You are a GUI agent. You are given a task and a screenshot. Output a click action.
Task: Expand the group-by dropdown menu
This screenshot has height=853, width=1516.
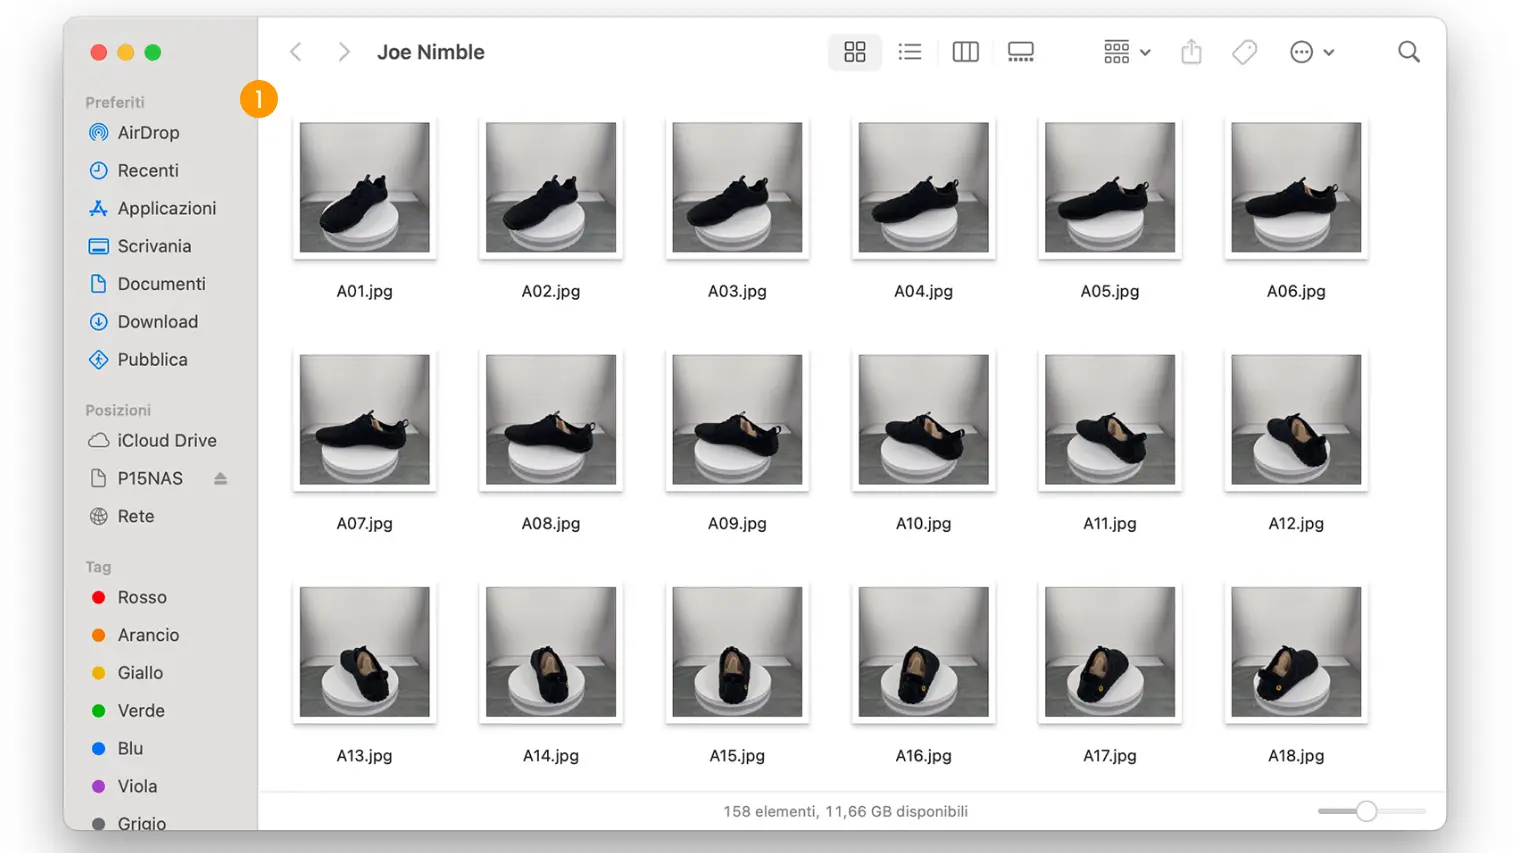pyautogui.click(x=1127, y=52)
